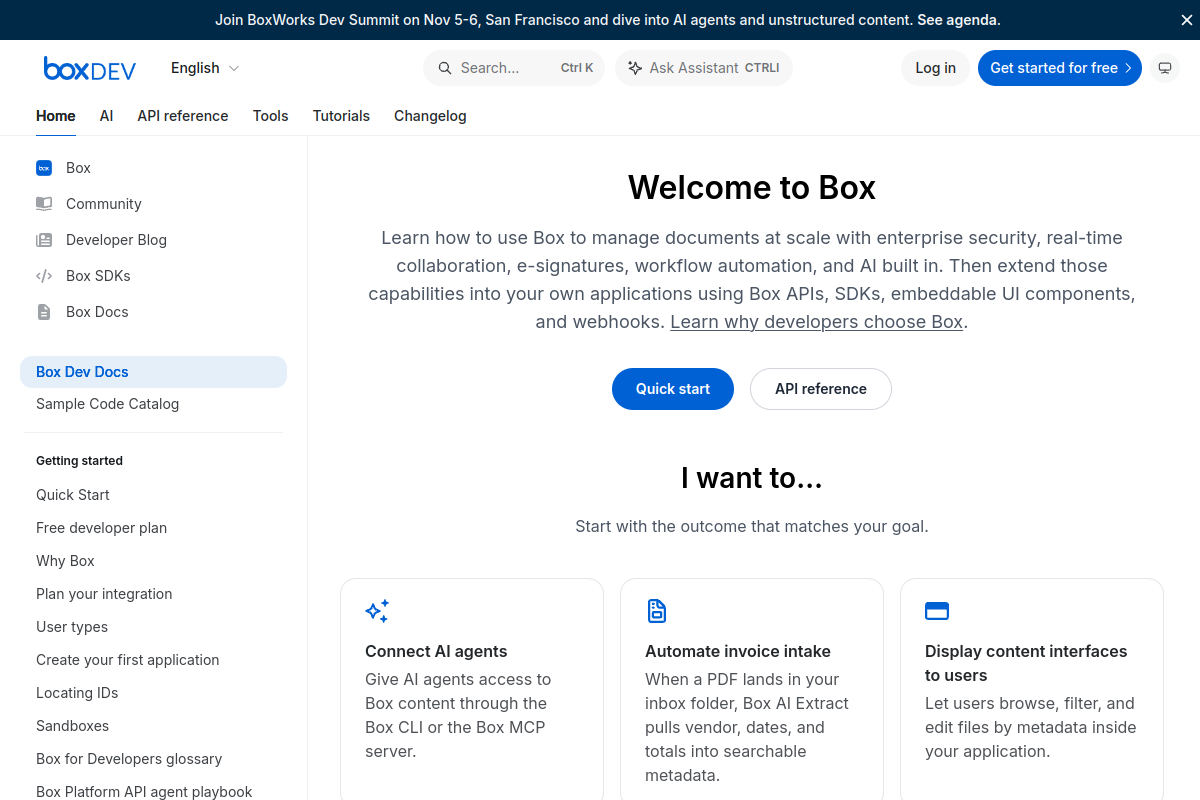Go to the Tools tab

[x=271, y=116]
